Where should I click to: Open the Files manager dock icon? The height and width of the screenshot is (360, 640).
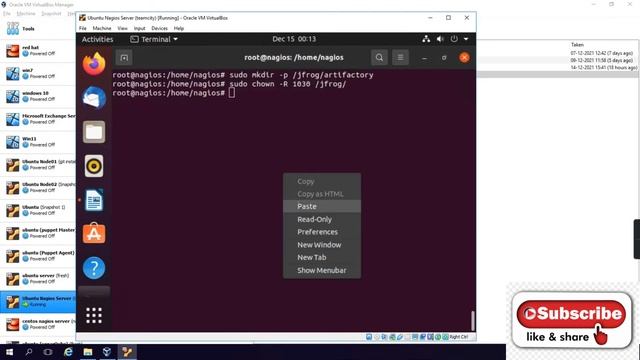pos(94,132)
